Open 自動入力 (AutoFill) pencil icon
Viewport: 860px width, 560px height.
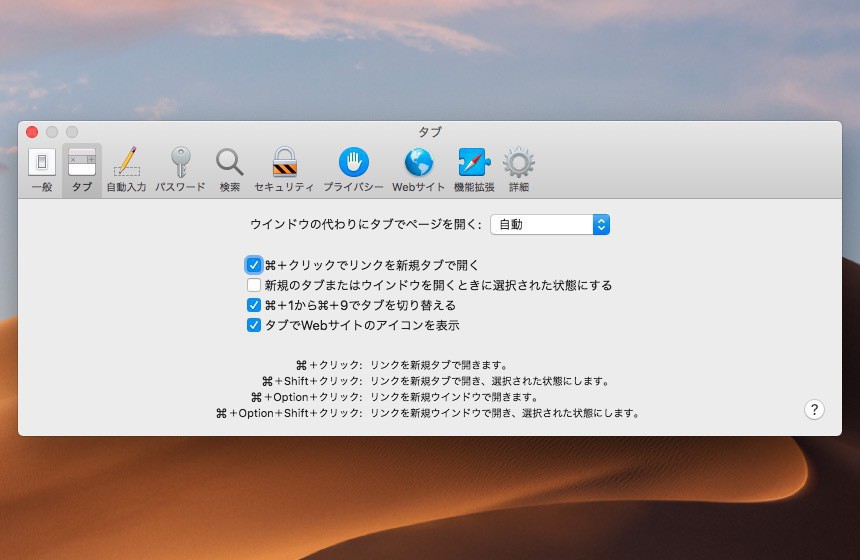126,169
